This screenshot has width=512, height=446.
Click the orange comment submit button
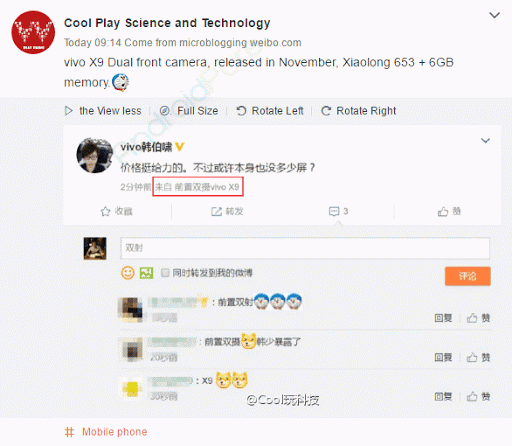pos(468,276)
